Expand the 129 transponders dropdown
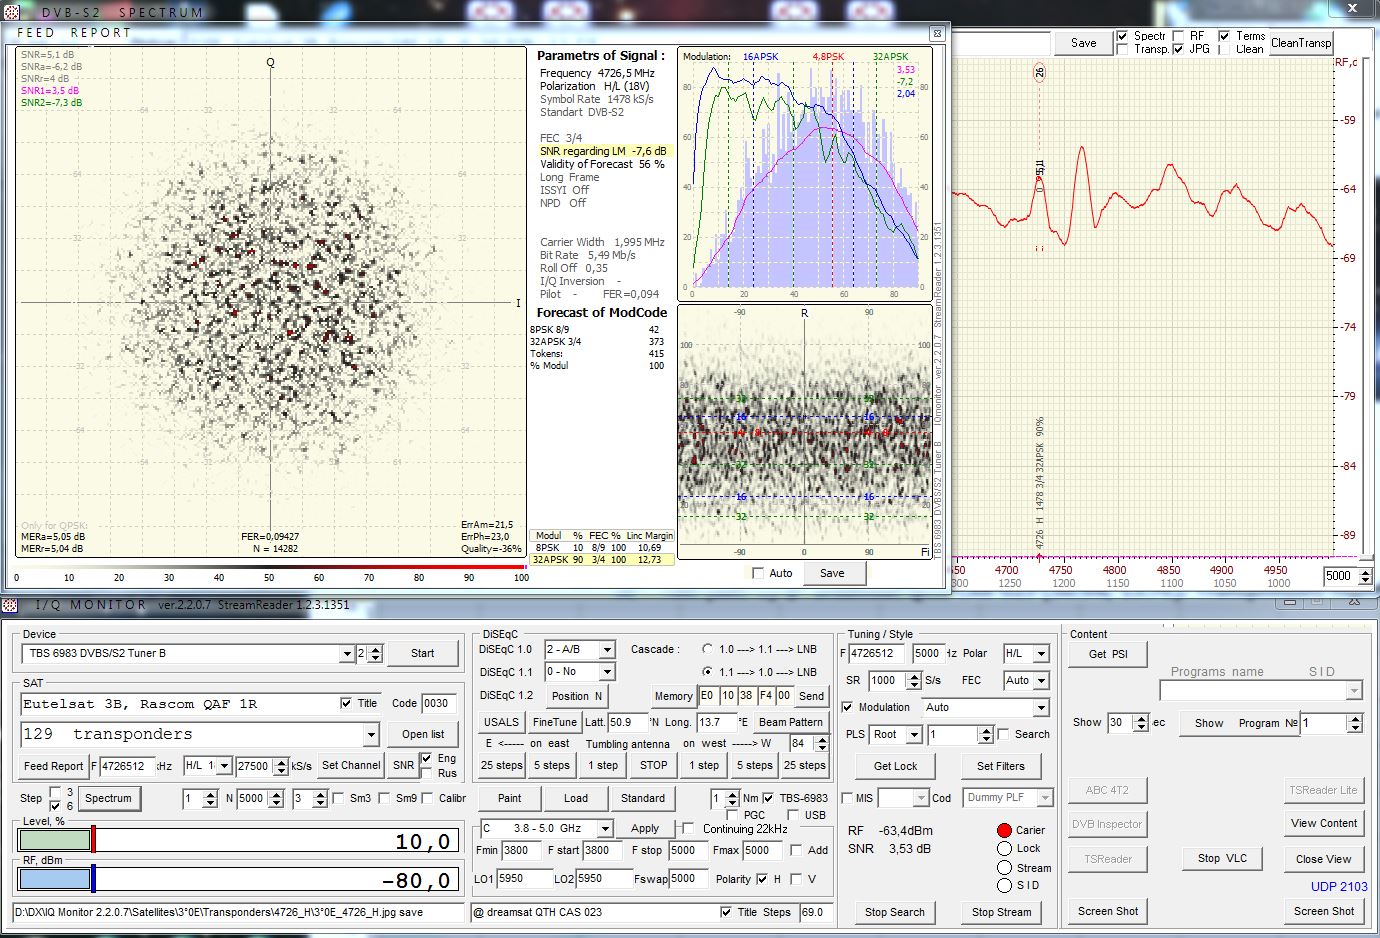 [x=370, y=735]
